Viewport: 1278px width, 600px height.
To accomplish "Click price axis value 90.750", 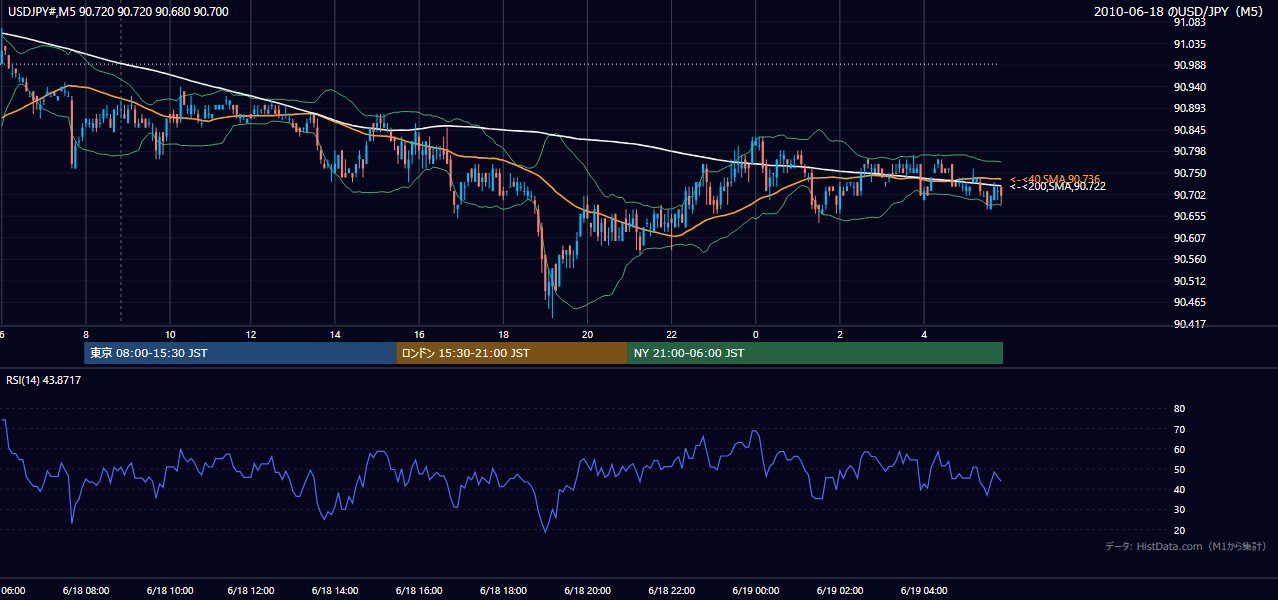I will pyautogui.click(x=1190, y=173).
